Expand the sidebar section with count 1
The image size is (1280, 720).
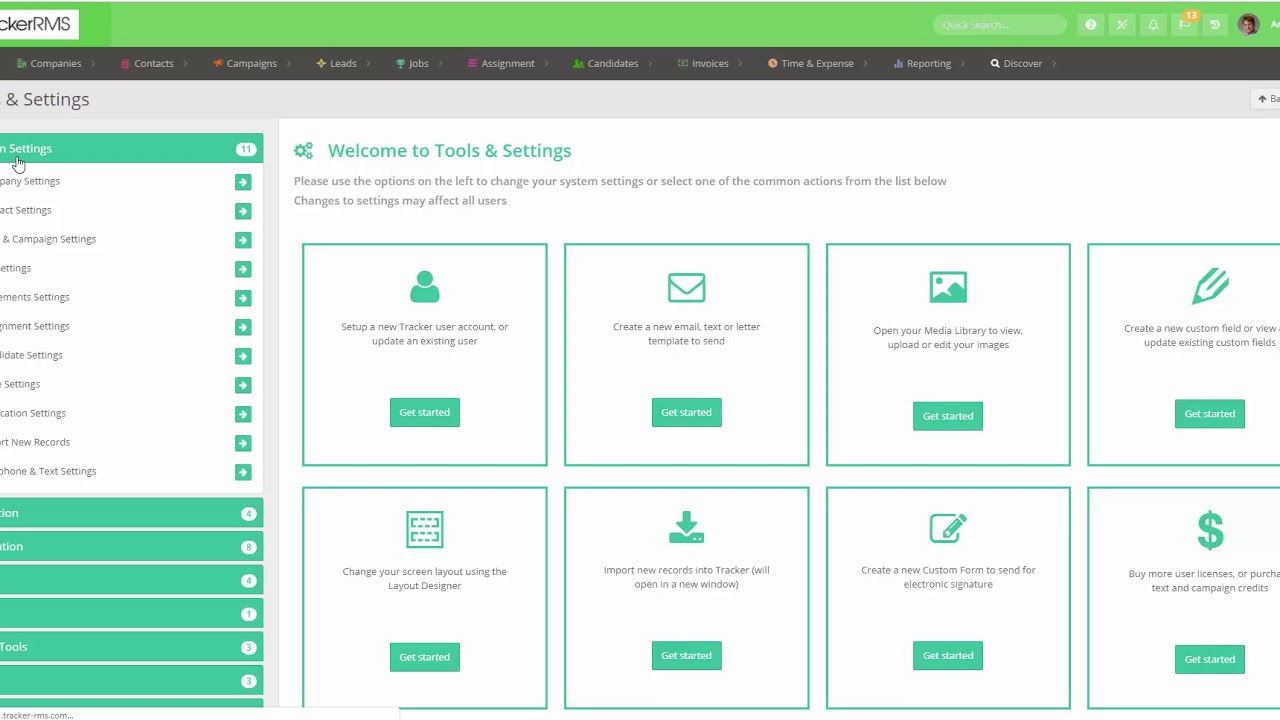[131, 614]
